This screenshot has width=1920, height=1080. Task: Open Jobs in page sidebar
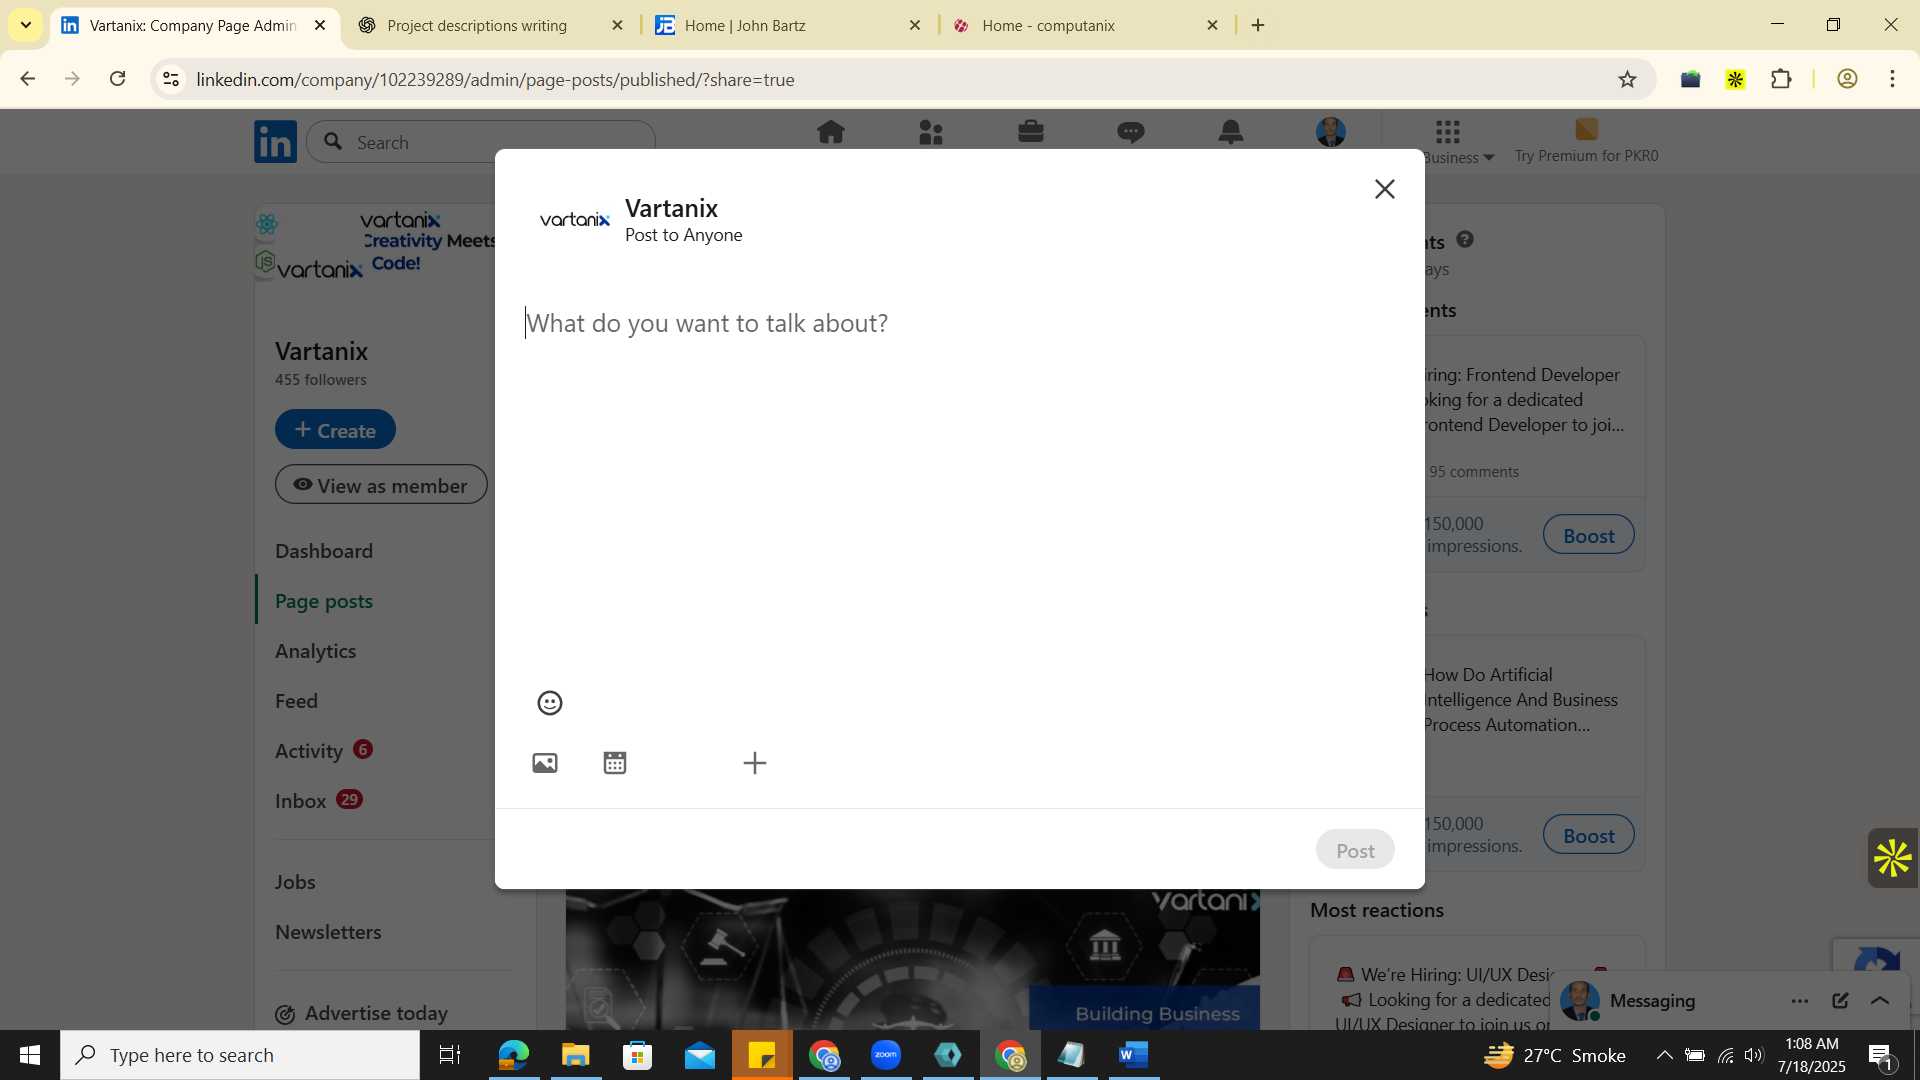295,882
